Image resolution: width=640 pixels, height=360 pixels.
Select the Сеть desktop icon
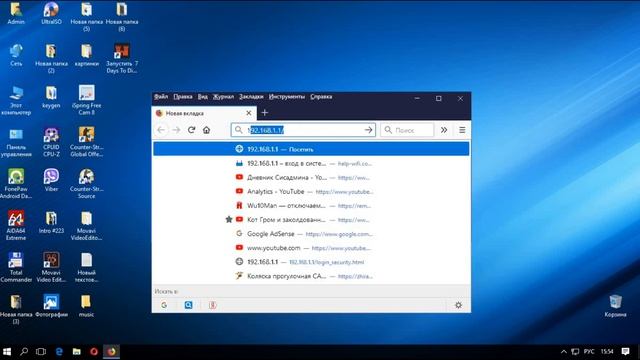16,55
